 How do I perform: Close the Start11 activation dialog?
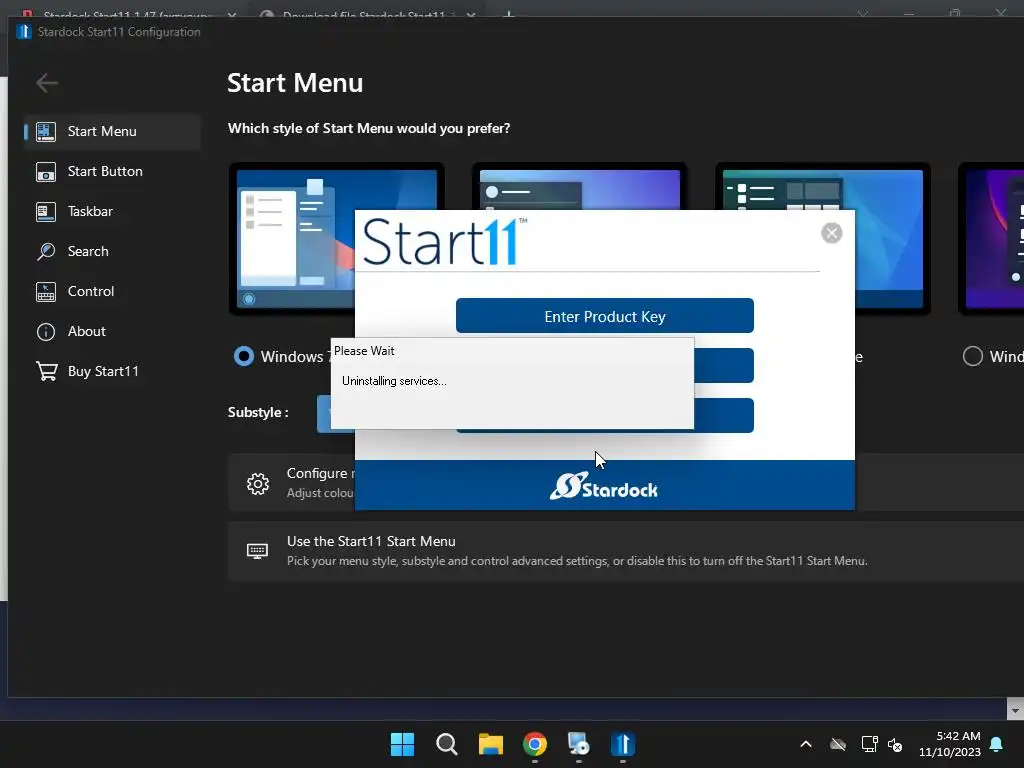coord(831,233)
